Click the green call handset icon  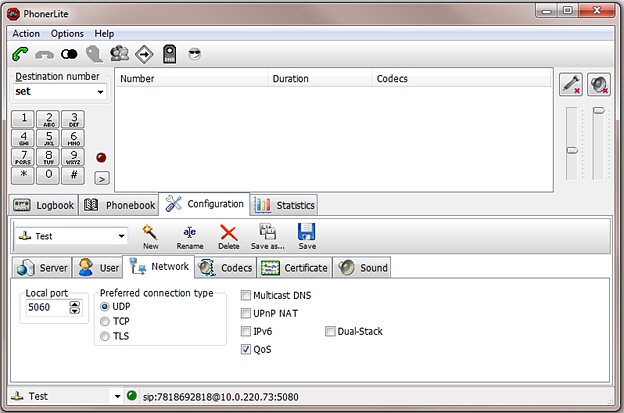(x=20, y=54)
